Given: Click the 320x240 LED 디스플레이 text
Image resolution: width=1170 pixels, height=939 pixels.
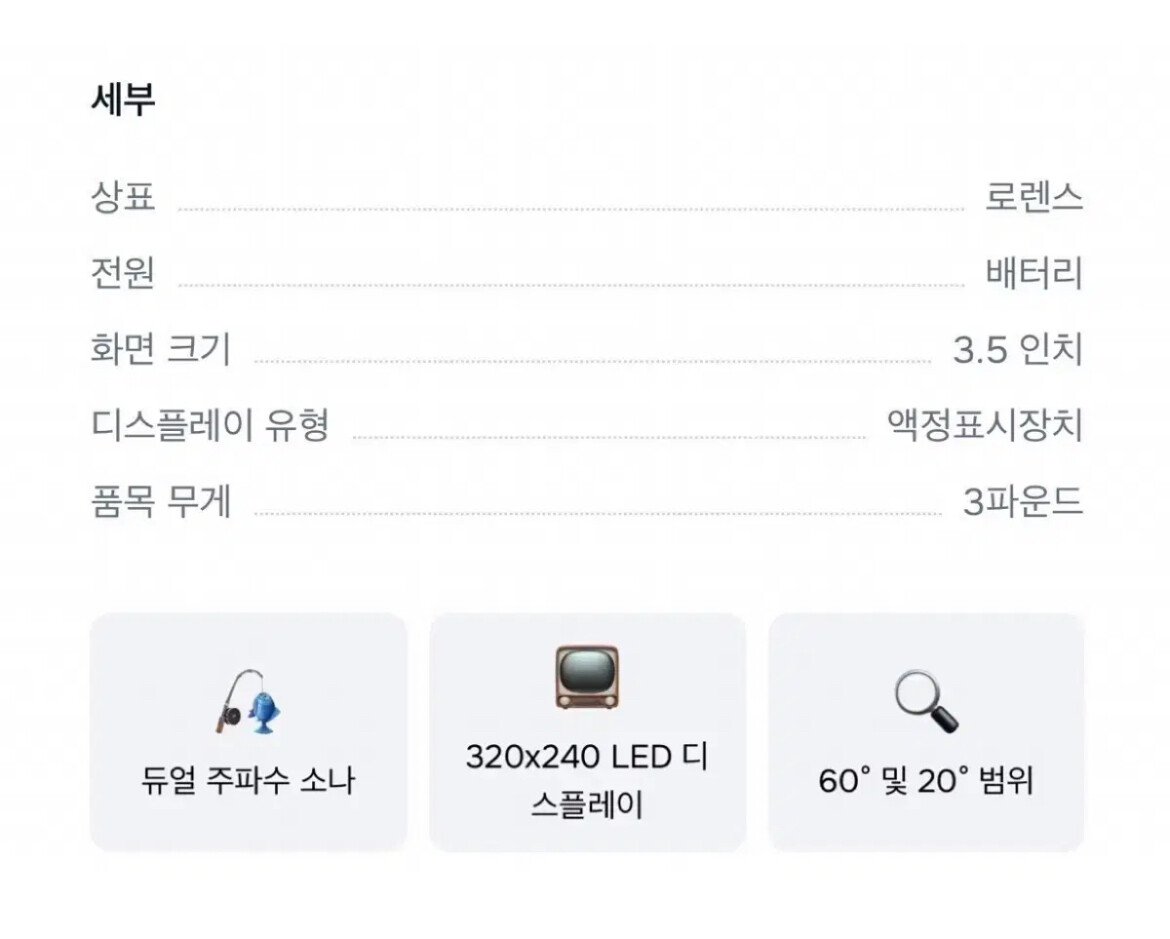Looking at the screenshot, I should click(x=587, y=781).
